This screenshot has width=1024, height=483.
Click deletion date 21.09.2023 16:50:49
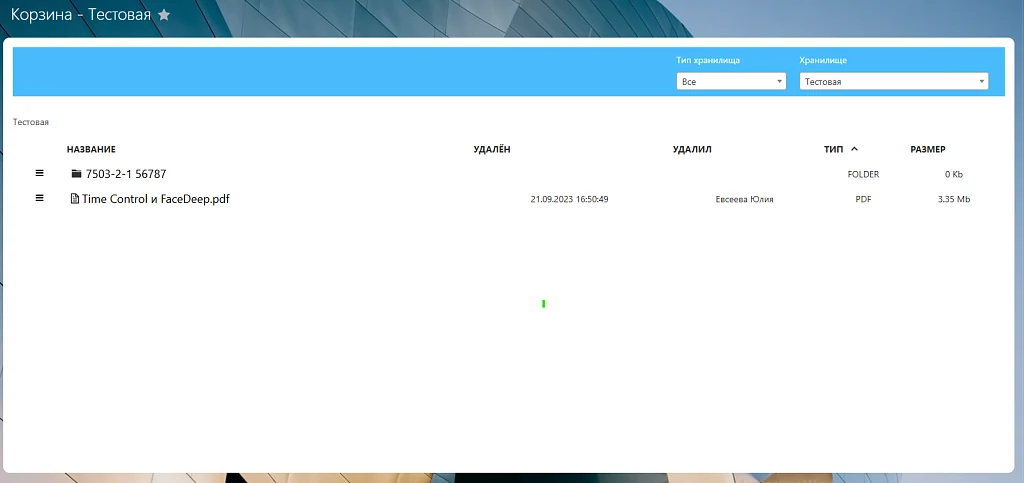point(569,199)
